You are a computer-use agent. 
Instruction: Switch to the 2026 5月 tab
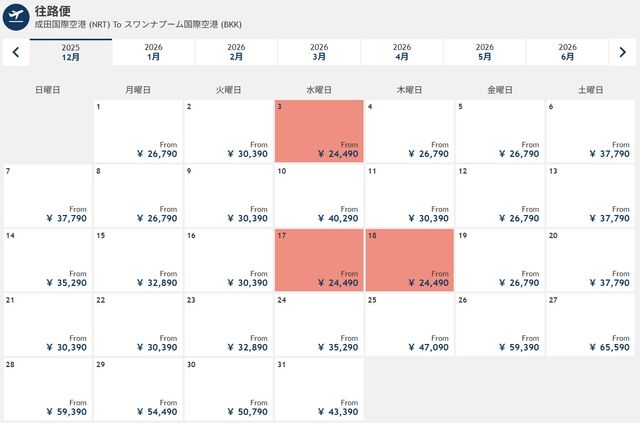click(485, 52)
